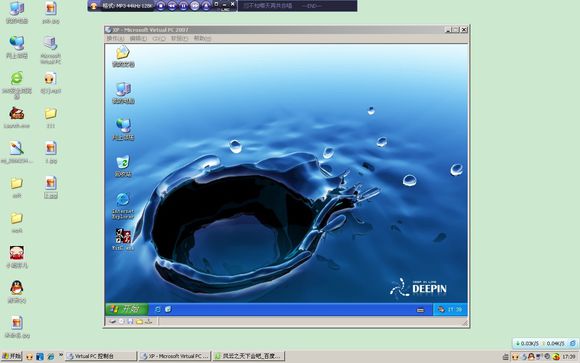
Task: Pause playback in the music player bar
Action: 183,6
